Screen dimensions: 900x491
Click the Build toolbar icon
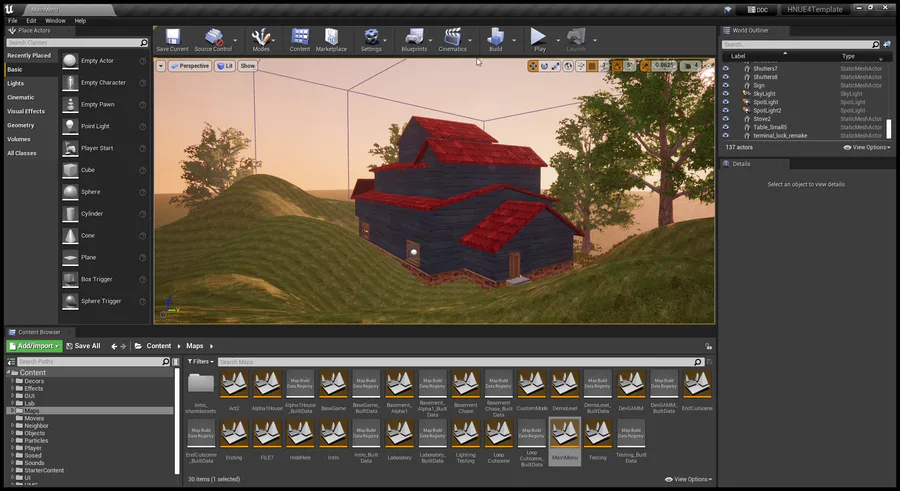(495, 38)
